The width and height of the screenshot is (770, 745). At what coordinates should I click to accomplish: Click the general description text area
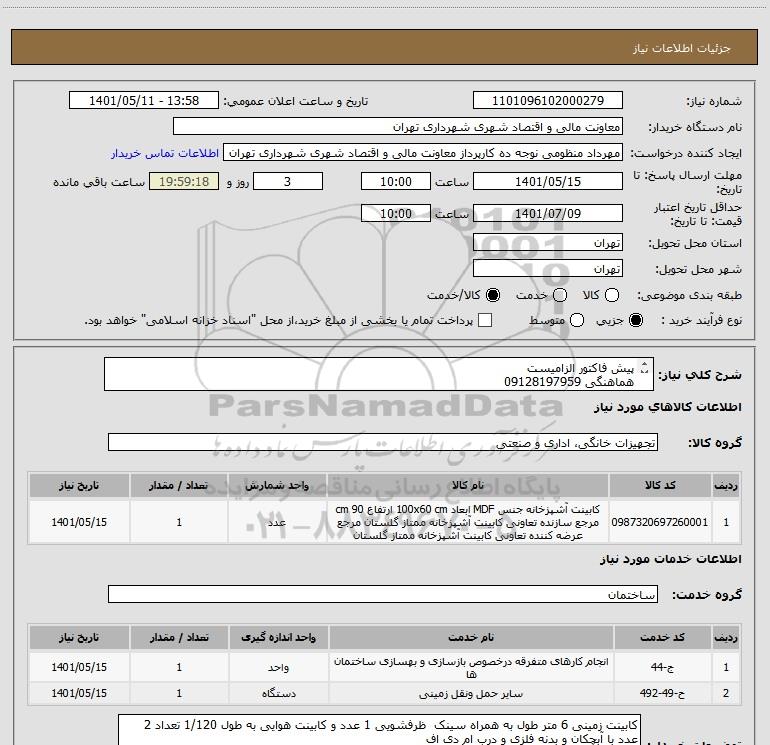click(x=379, y=374)
